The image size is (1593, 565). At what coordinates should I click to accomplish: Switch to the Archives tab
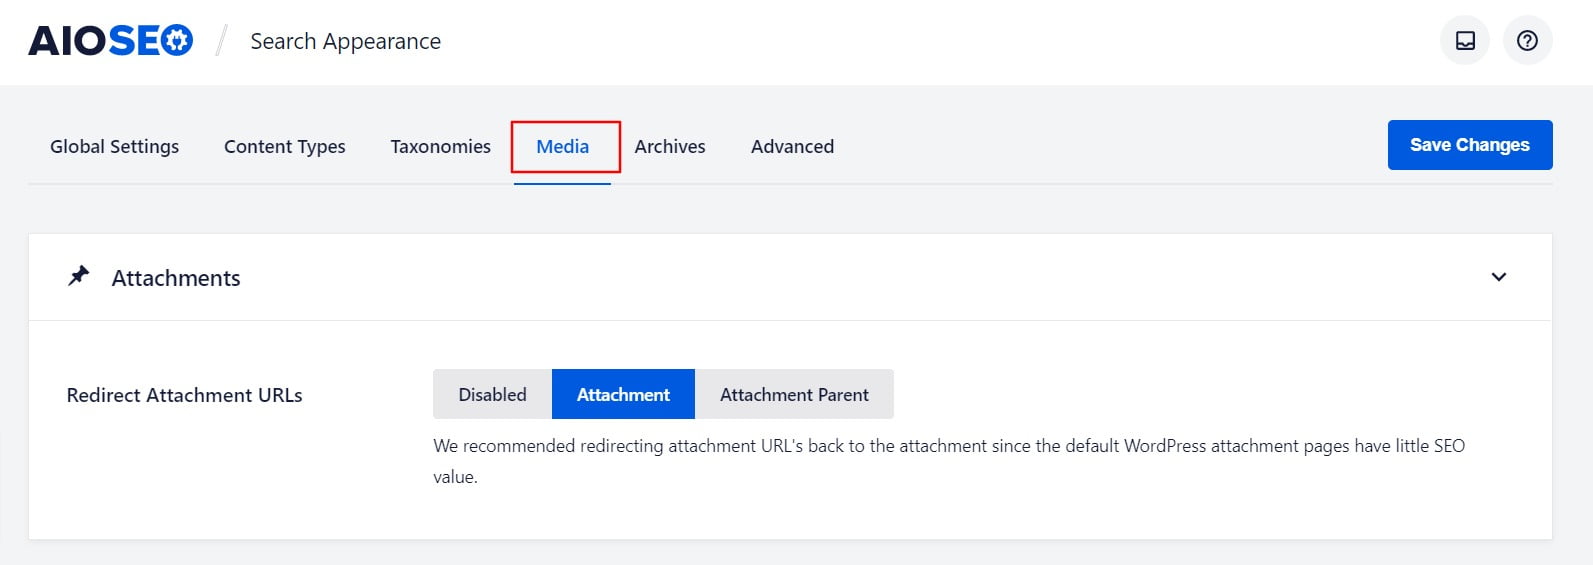pos(670,147)
